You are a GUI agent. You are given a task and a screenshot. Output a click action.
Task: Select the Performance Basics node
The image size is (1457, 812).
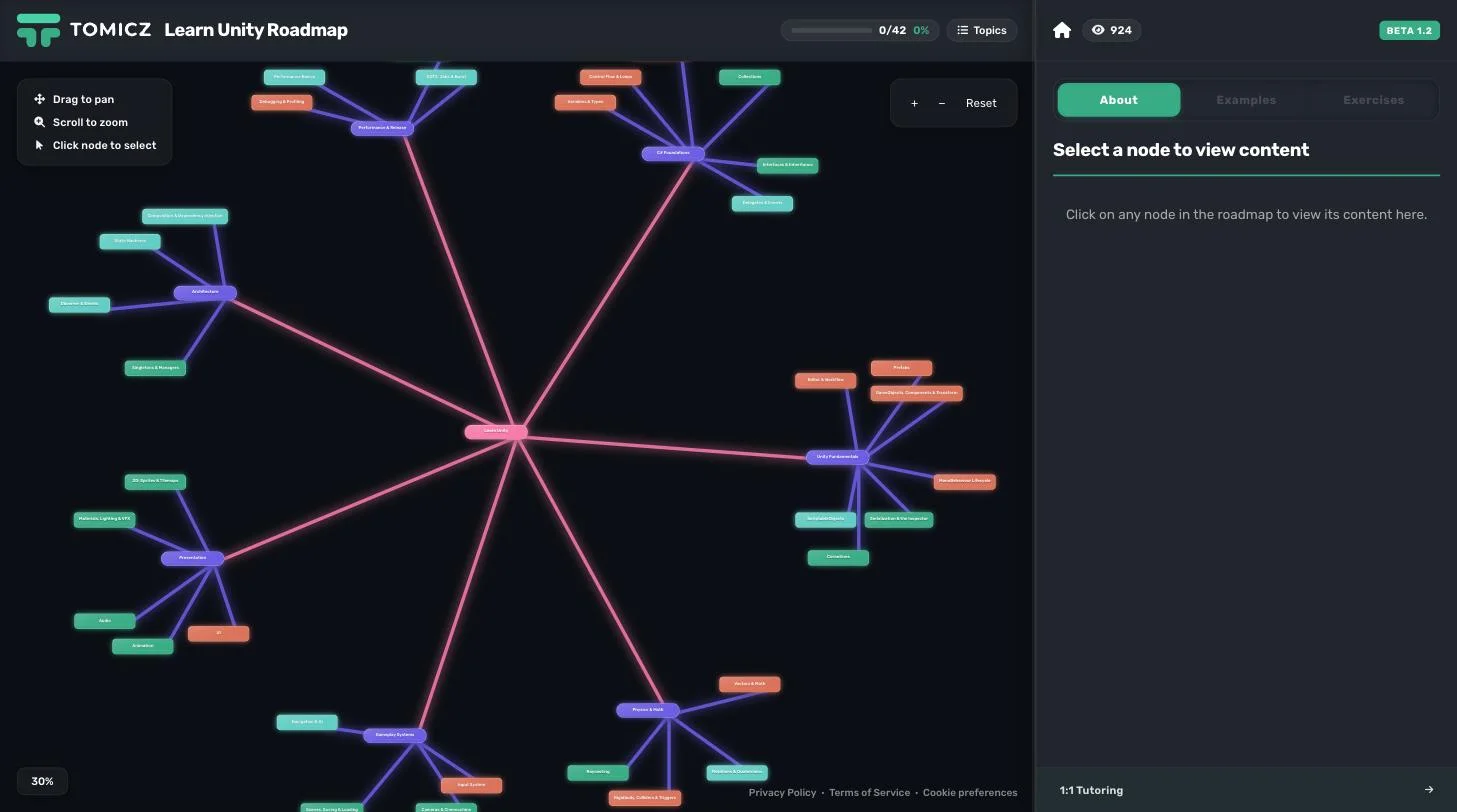(x=294, y=77)
